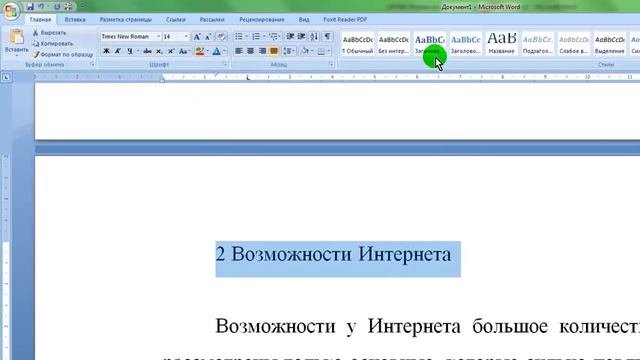Click in heading 2 Возможности Интернета
The height and width of the screenshot is (360, 640).
(333, 254)
